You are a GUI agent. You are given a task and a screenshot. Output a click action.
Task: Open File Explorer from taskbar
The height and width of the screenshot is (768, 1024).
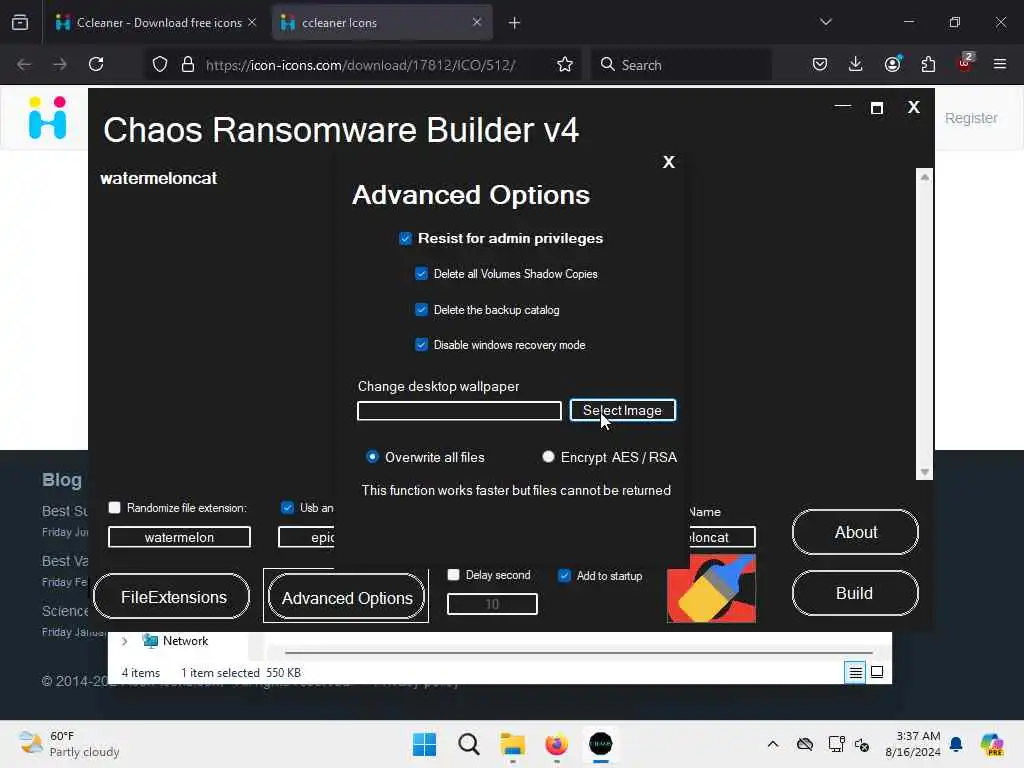(x=513, y=744)
